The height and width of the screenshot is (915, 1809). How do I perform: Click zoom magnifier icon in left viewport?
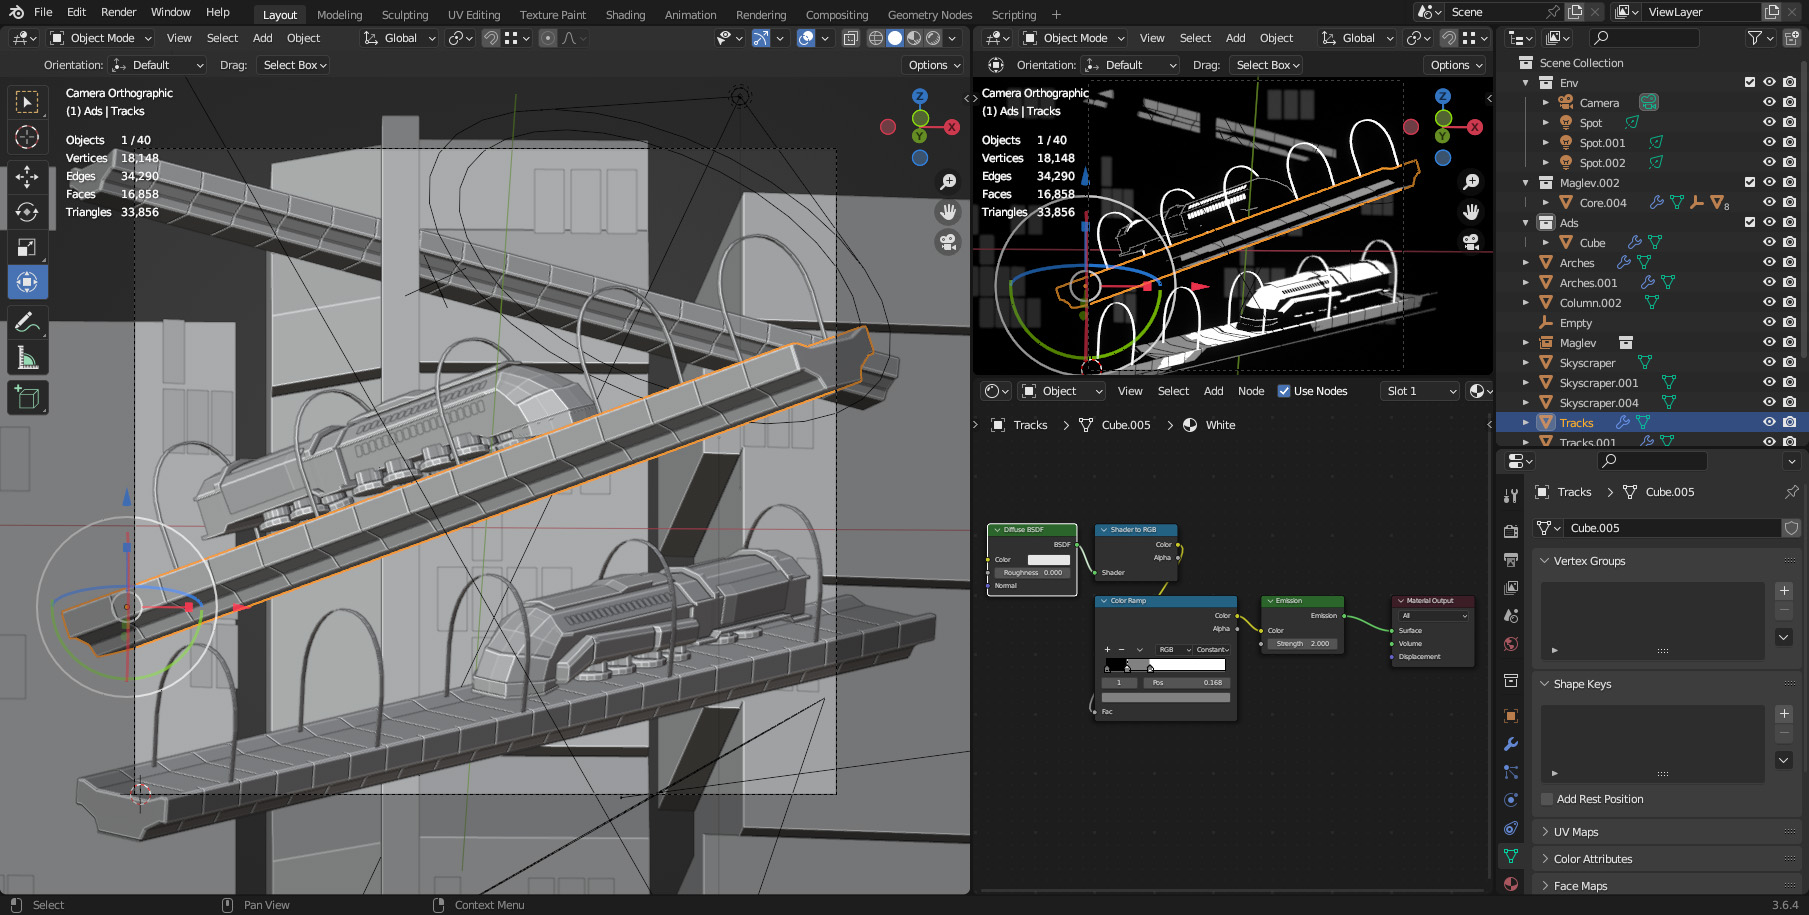click(x=947, y=182)
